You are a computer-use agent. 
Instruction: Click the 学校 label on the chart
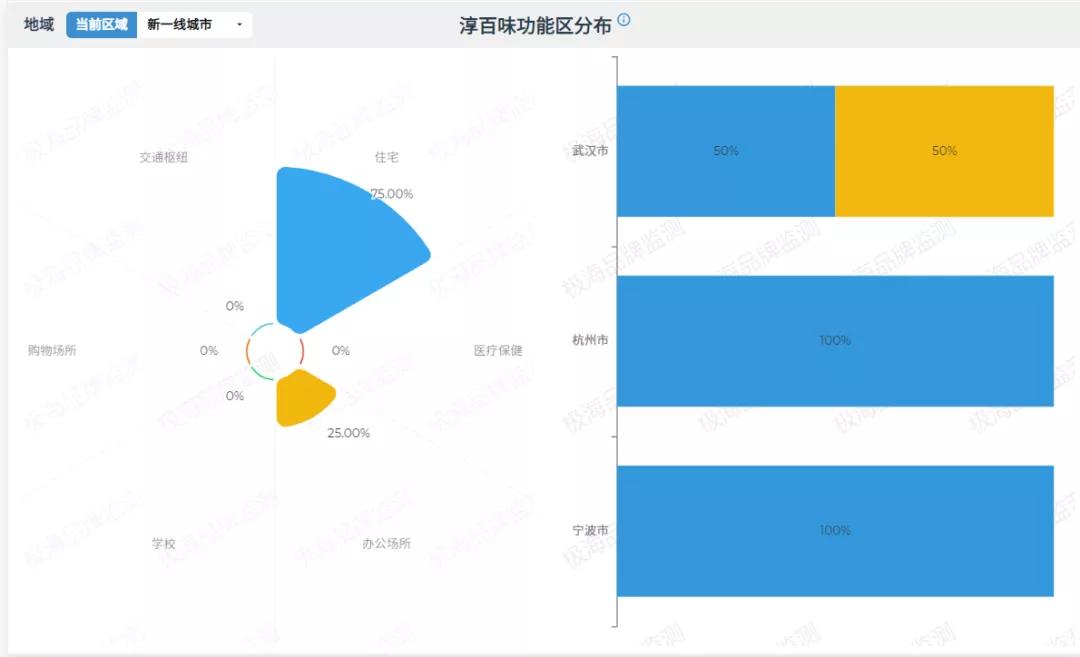(x=163, y=544)
